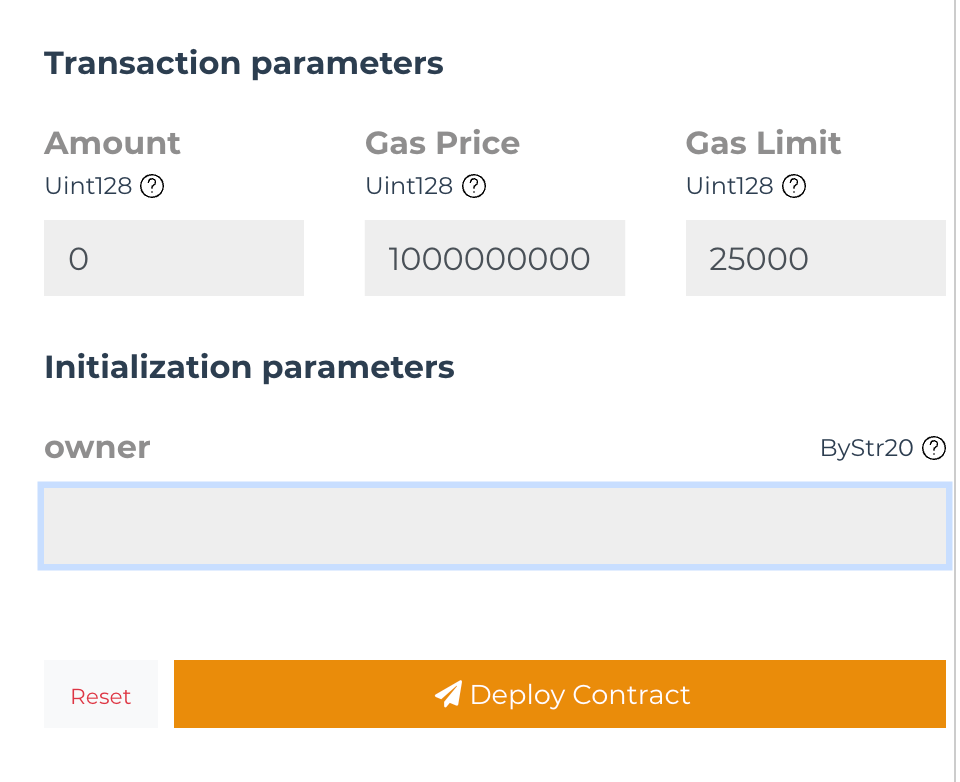Focus the Amount input showing 0
Screen dimensions: 960x782
click(x=174, y=258)
